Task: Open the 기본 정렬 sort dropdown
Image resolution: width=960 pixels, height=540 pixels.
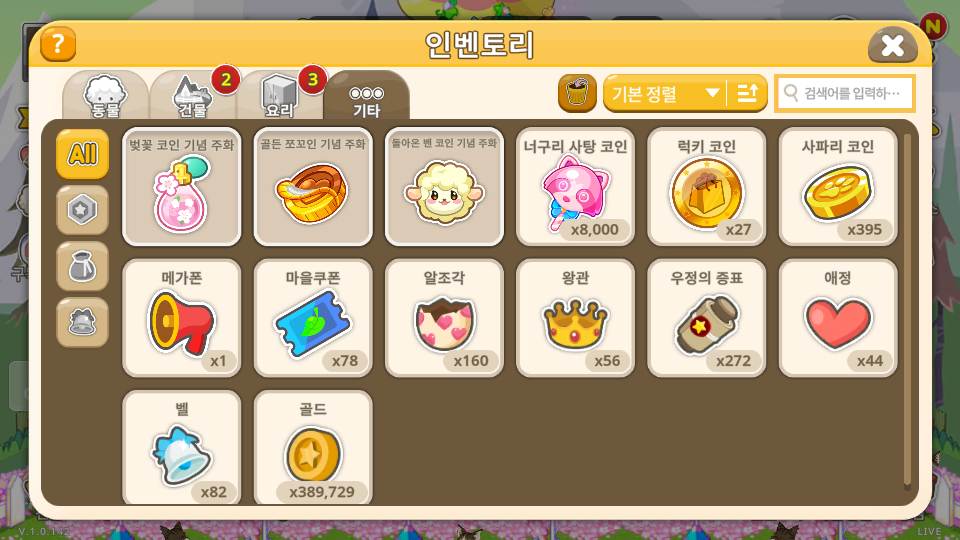Action: 665,93
